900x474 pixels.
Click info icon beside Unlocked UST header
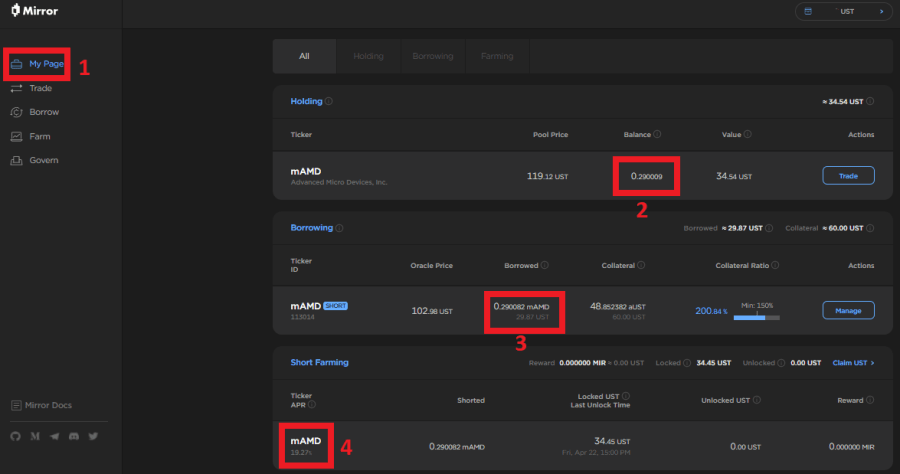tap(757, 400)
